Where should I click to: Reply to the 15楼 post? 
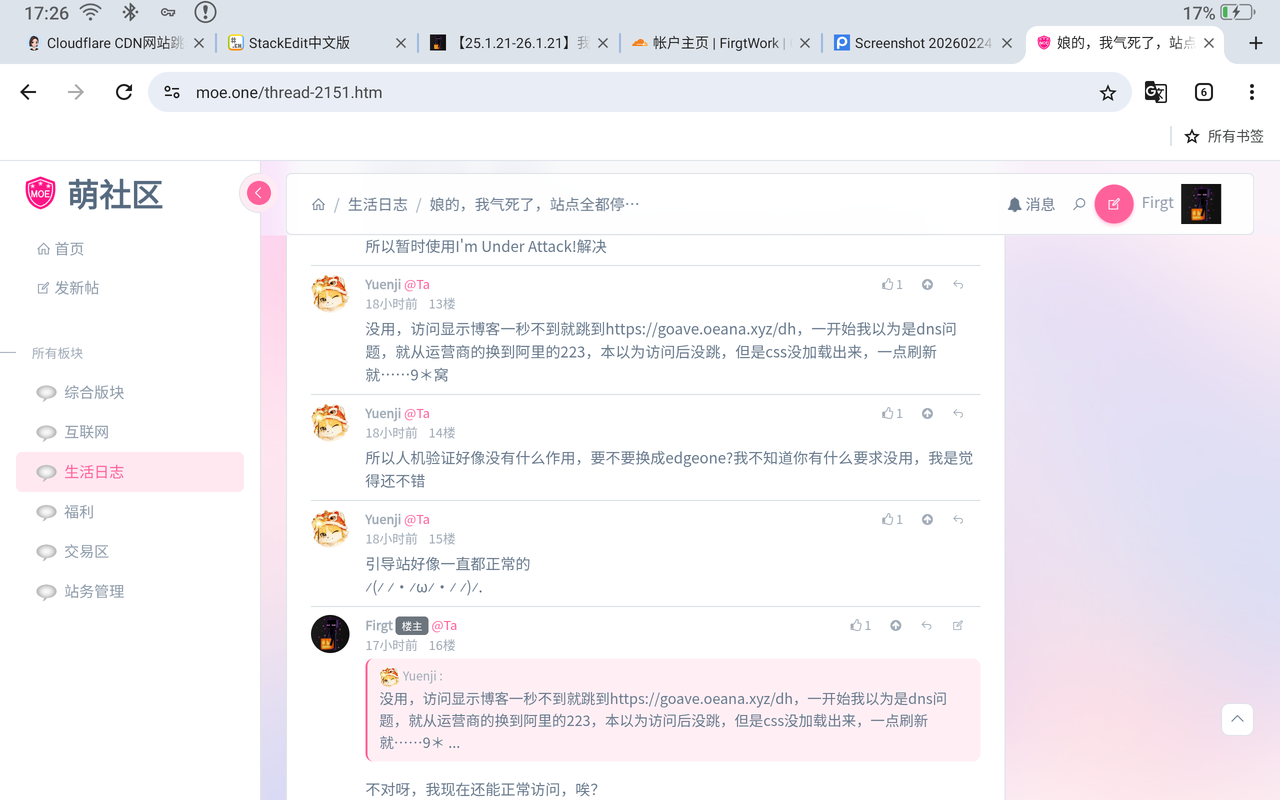point(958,520)
